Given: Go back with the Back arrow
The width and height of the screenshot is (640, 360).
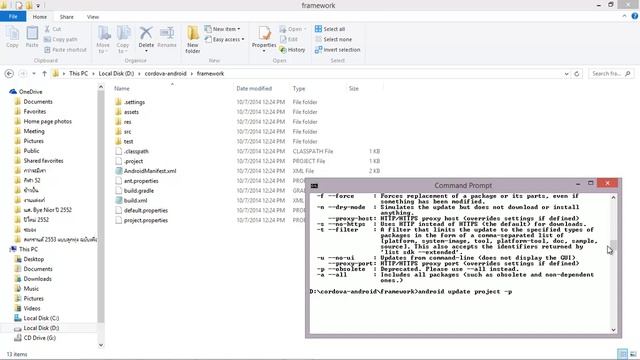Looking at the screenshot, I should 9,73.
